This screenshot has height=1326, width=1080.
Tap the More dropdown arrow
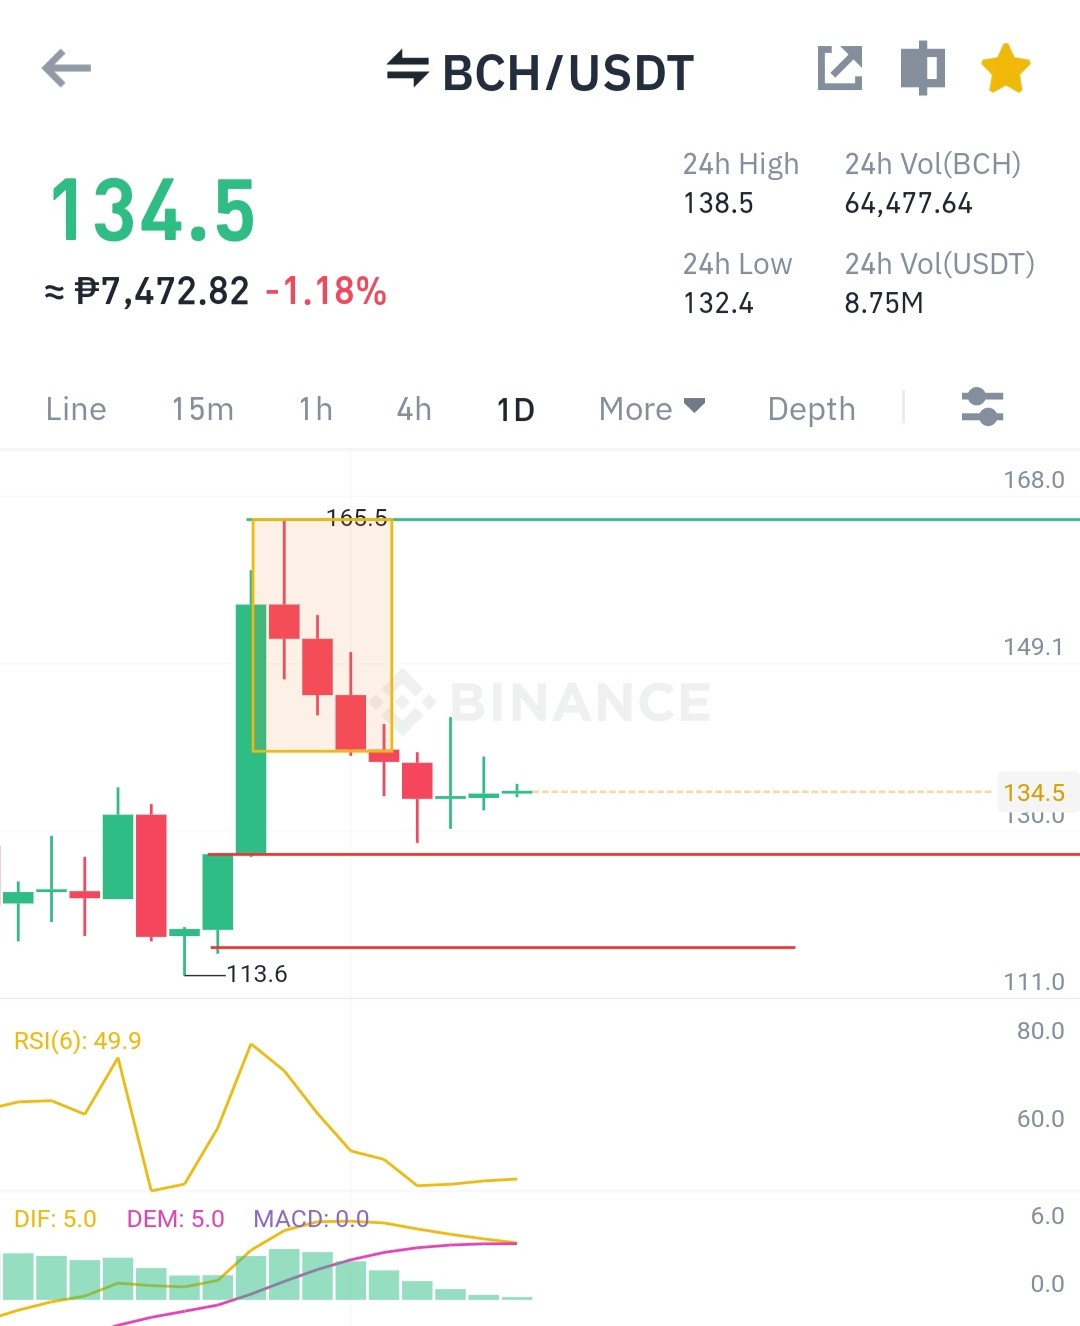(694, 406)
